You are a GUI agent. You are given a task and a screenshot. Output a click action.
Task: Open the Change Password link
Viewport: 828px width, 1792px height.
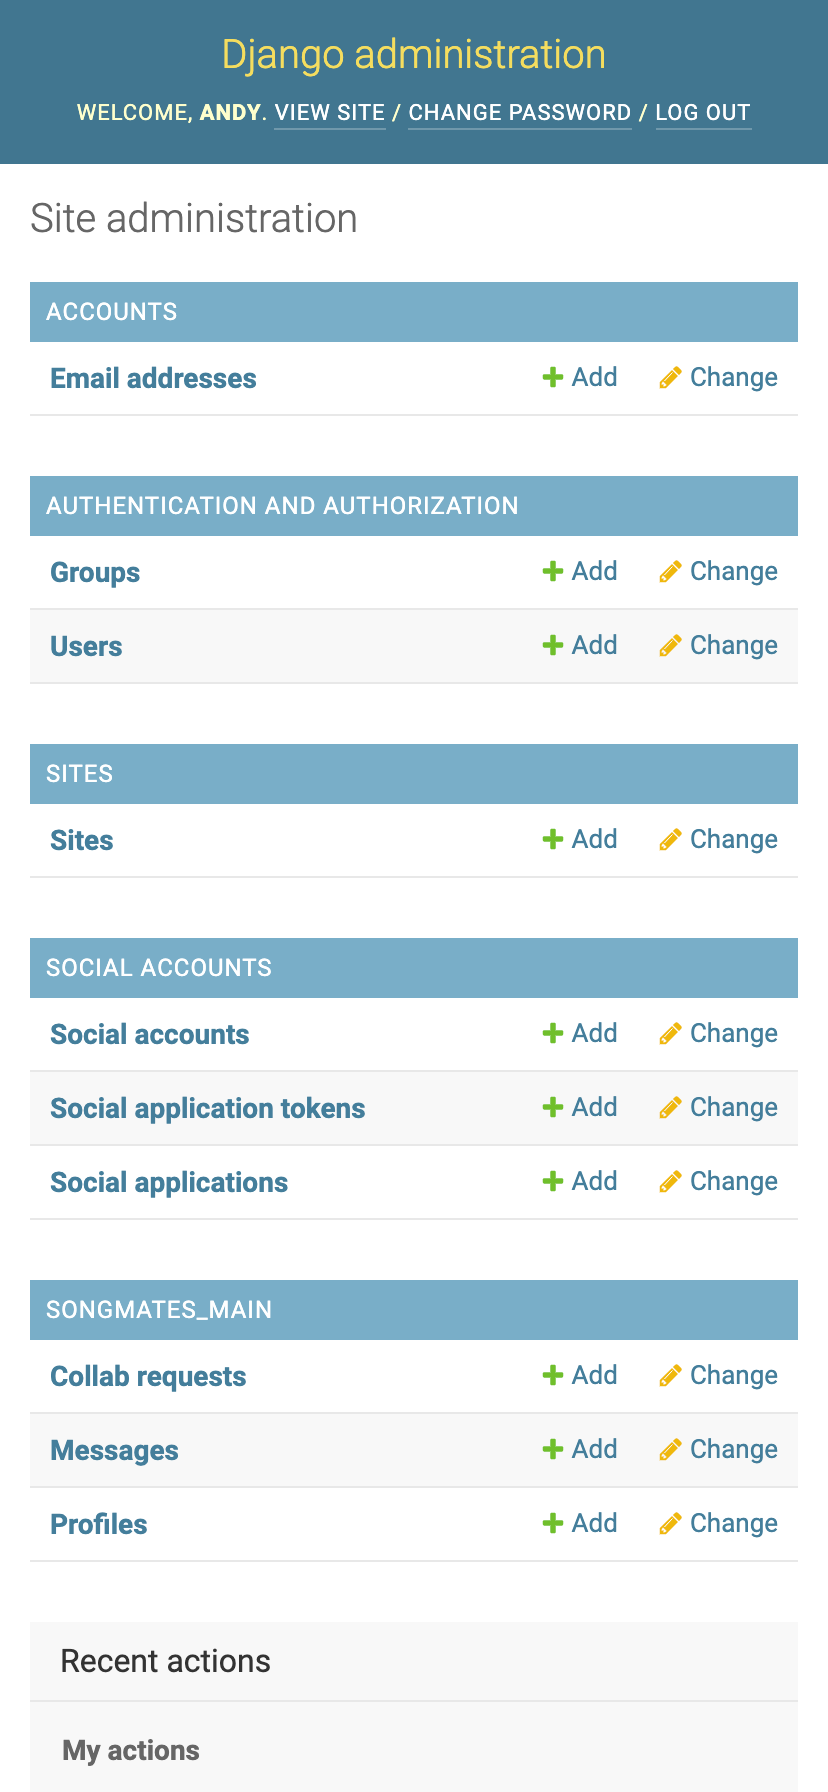(x=520, y=112)
